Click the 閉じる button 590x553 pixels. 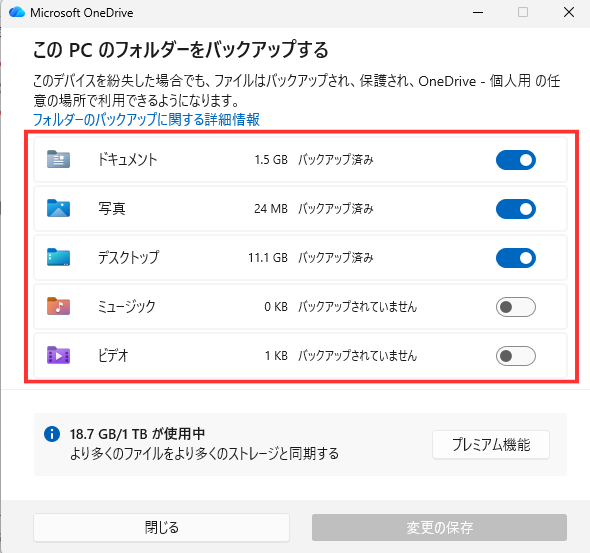click(161, 527)
